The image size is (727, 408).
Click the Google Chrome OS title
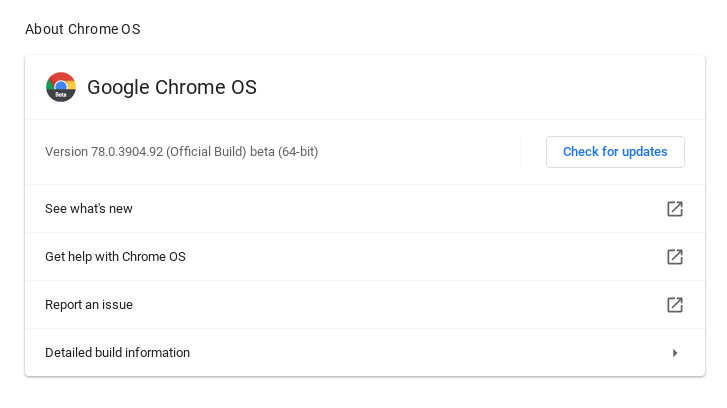[172, 87]
